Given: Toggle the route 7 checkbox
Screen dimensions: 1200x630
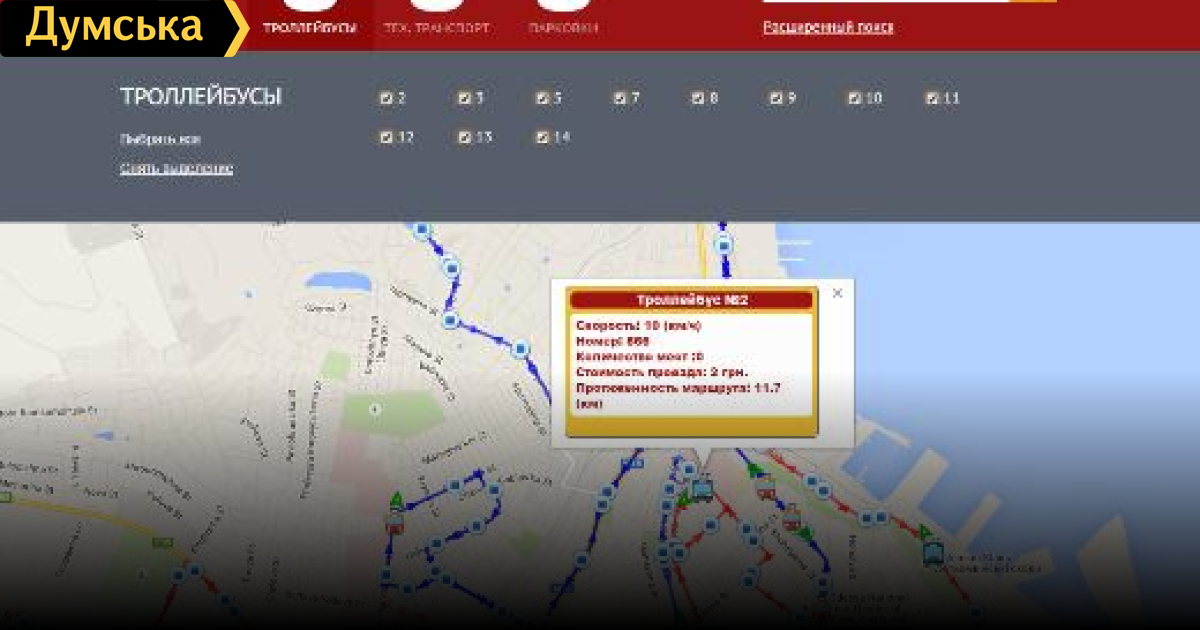Looking at the screenshot, I should click(x=620, y=98).
